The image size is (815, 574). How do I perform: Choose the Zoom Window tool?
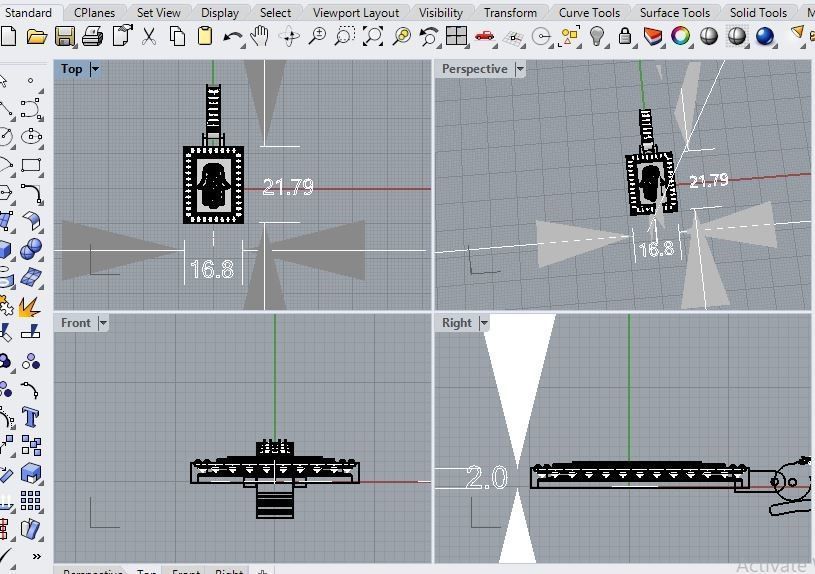[345, 36]
